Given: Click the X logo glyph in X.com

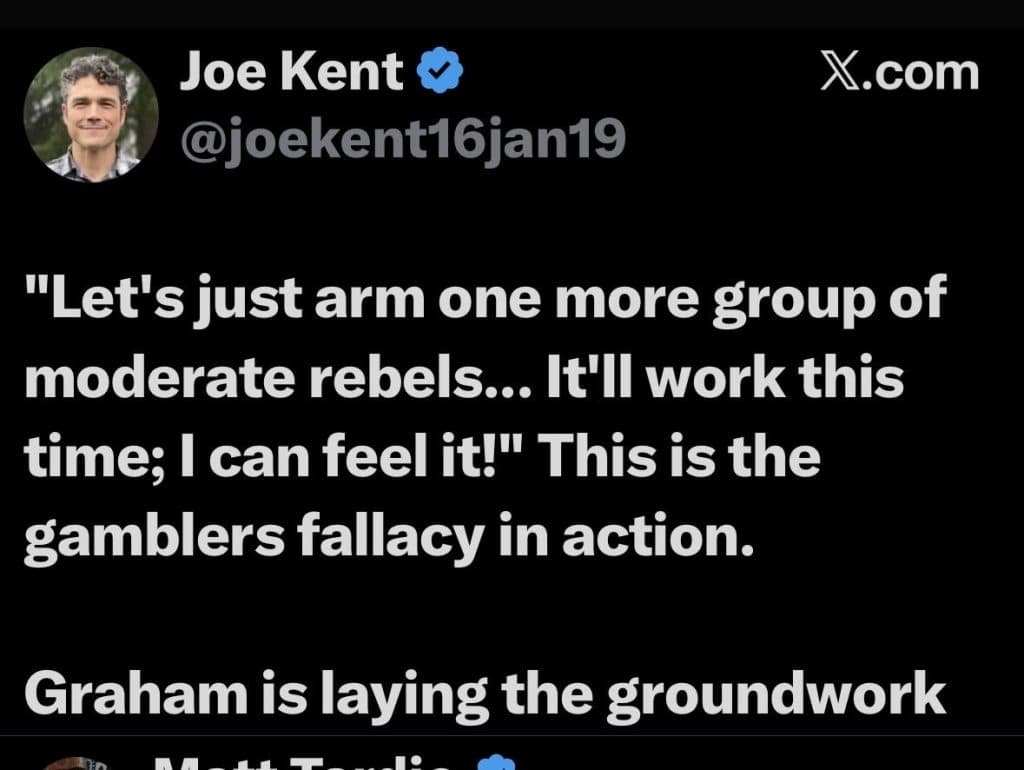Looking at the screenshot, I should pyautogui.click(x=844, y=72).
